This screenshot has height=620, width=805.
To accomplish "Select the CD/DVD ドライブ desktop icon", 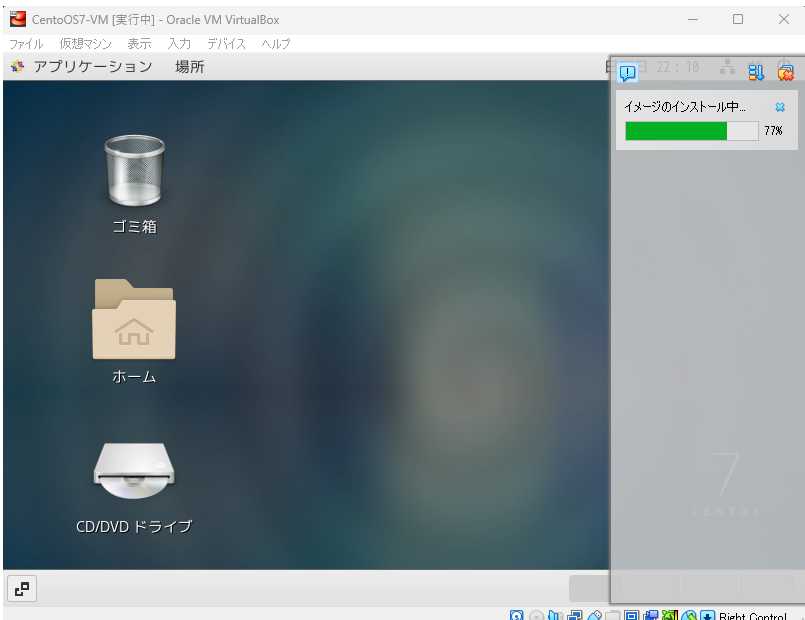I will pos(134,473).
